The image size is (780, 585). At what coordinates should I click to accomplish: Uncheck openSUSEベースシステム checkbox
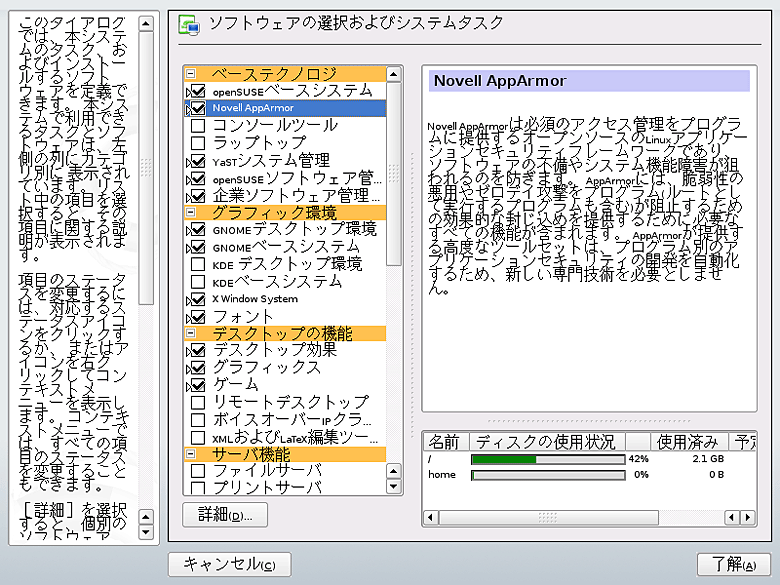(198, 91)
